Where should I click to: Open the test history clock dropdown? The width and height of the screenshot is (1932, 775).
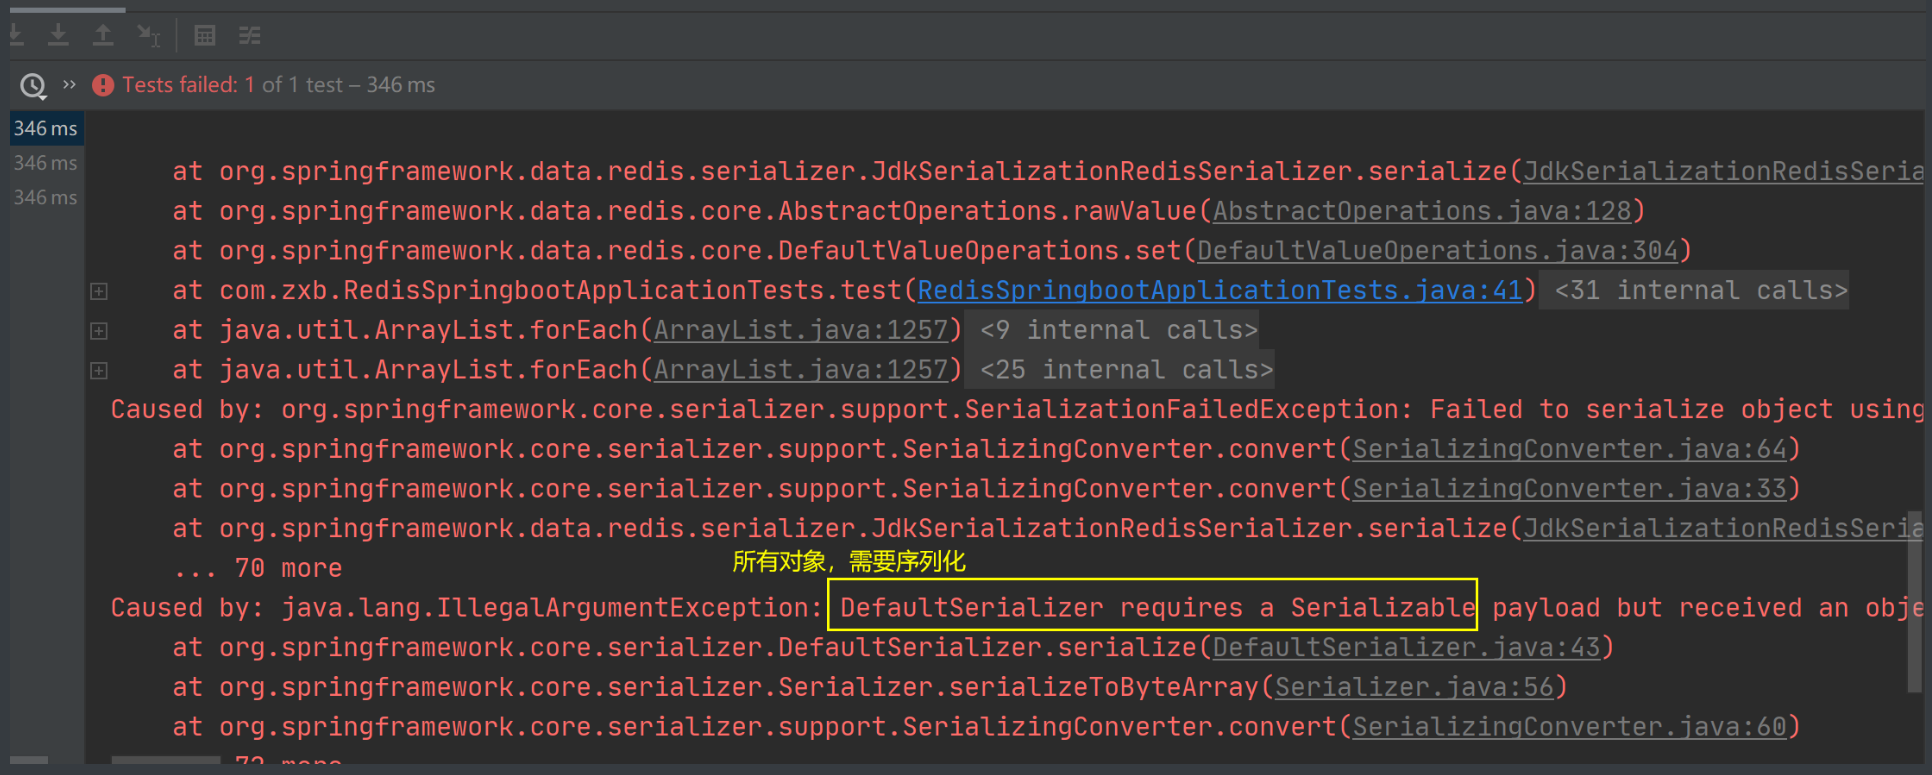coord(33,86)
